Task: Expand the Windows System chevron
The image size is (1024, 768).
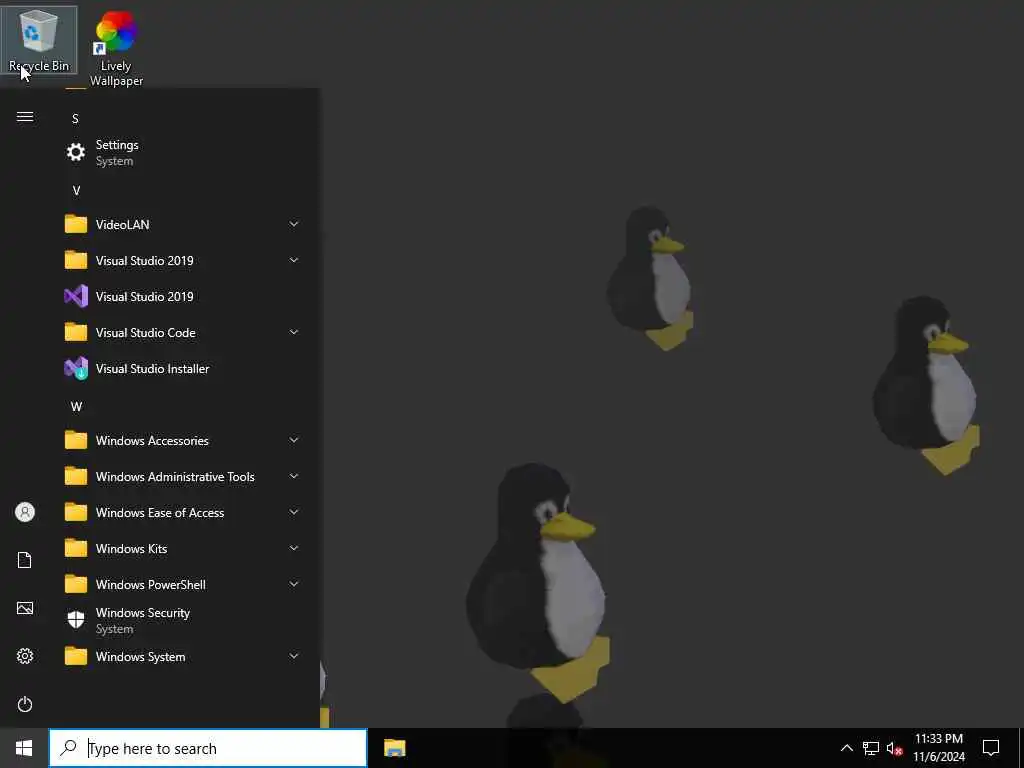Action: pos(294,656)
